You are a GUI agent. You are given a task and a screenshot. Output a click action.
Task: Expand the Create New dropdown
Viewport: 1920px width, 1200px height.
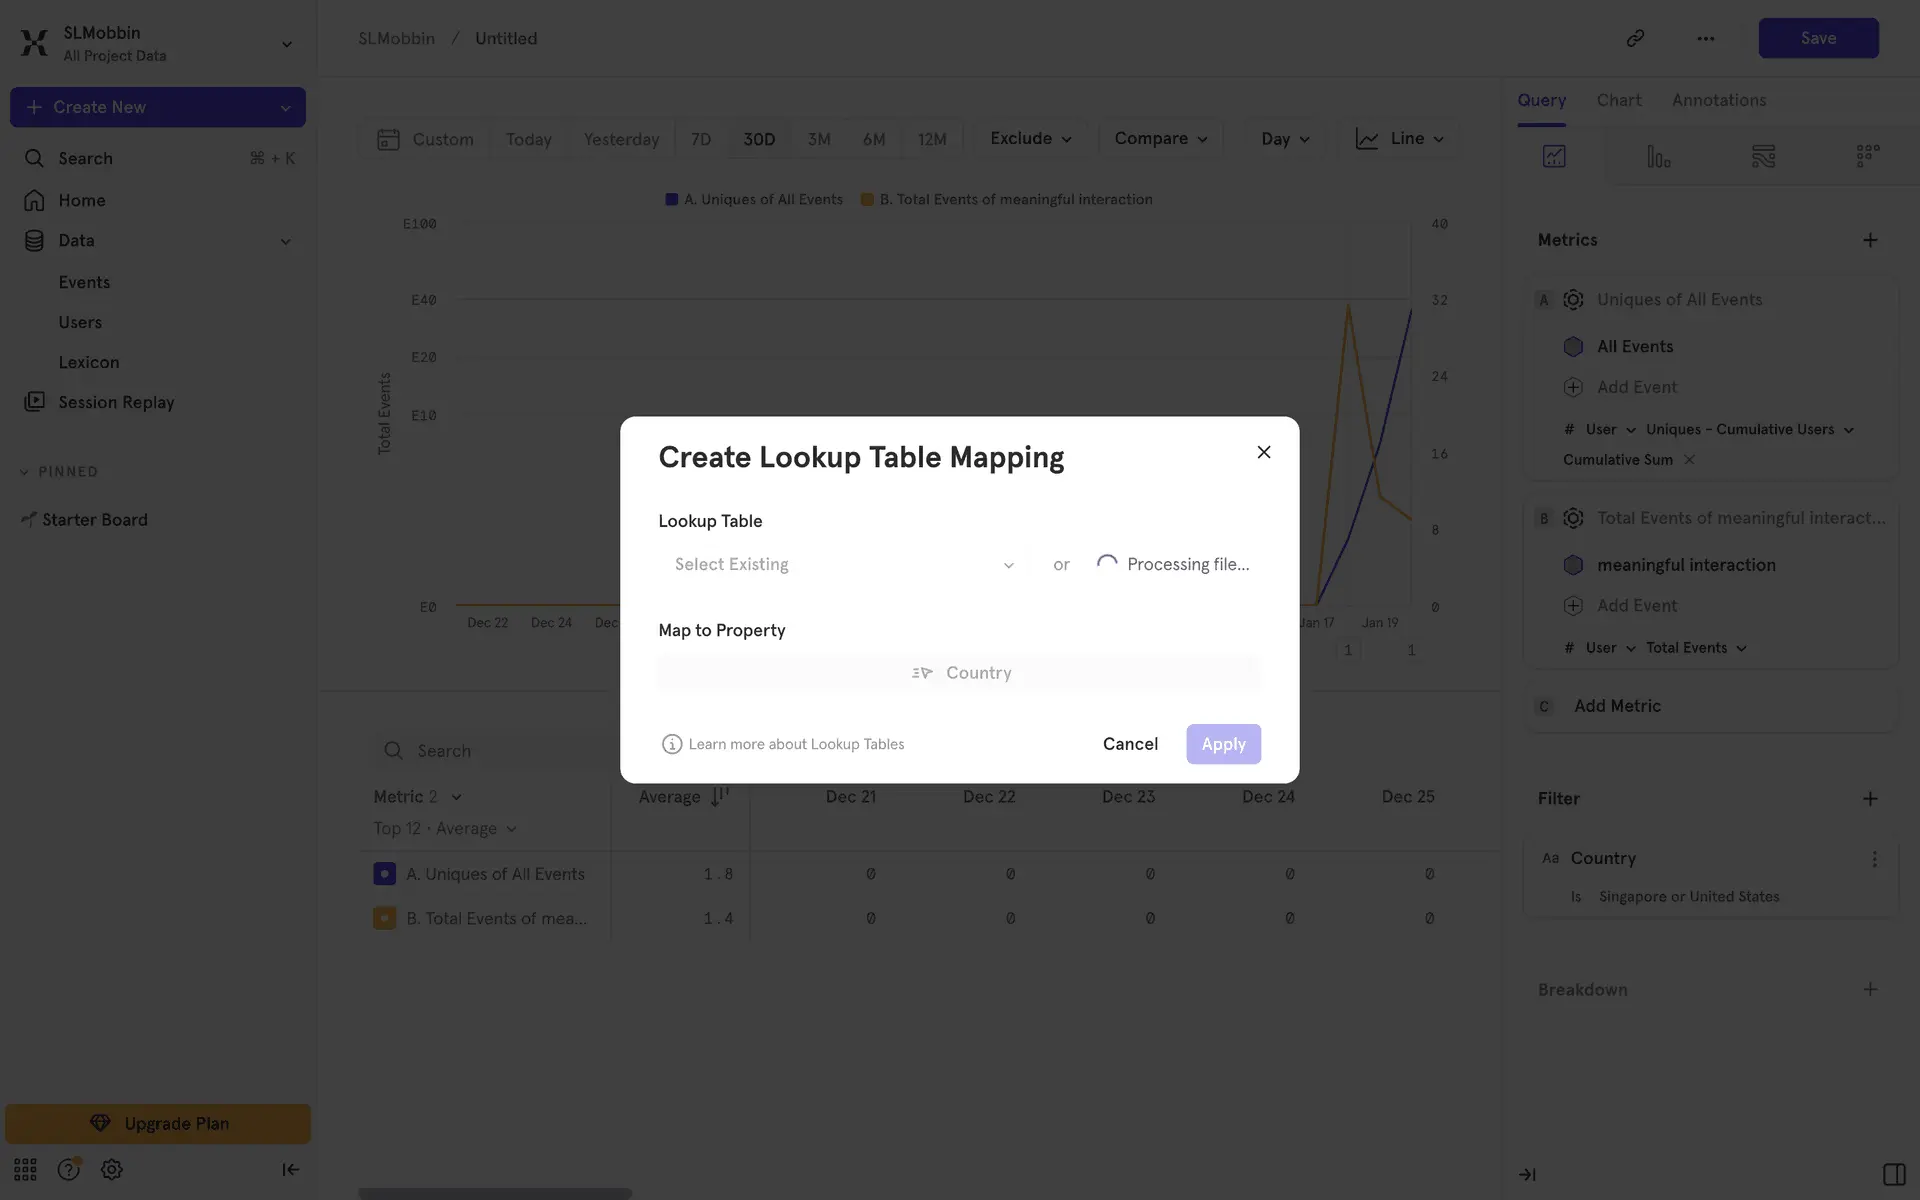(285, 107)
